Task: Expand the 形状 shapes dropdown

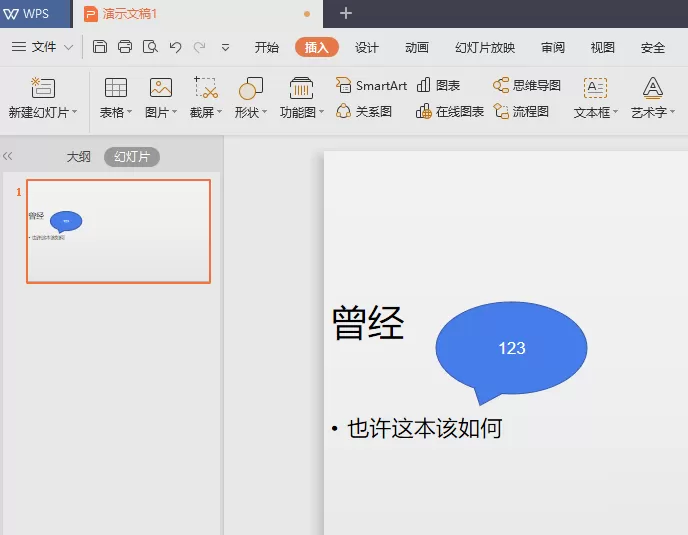Action: pyautogui.click(x=265, y=112)
